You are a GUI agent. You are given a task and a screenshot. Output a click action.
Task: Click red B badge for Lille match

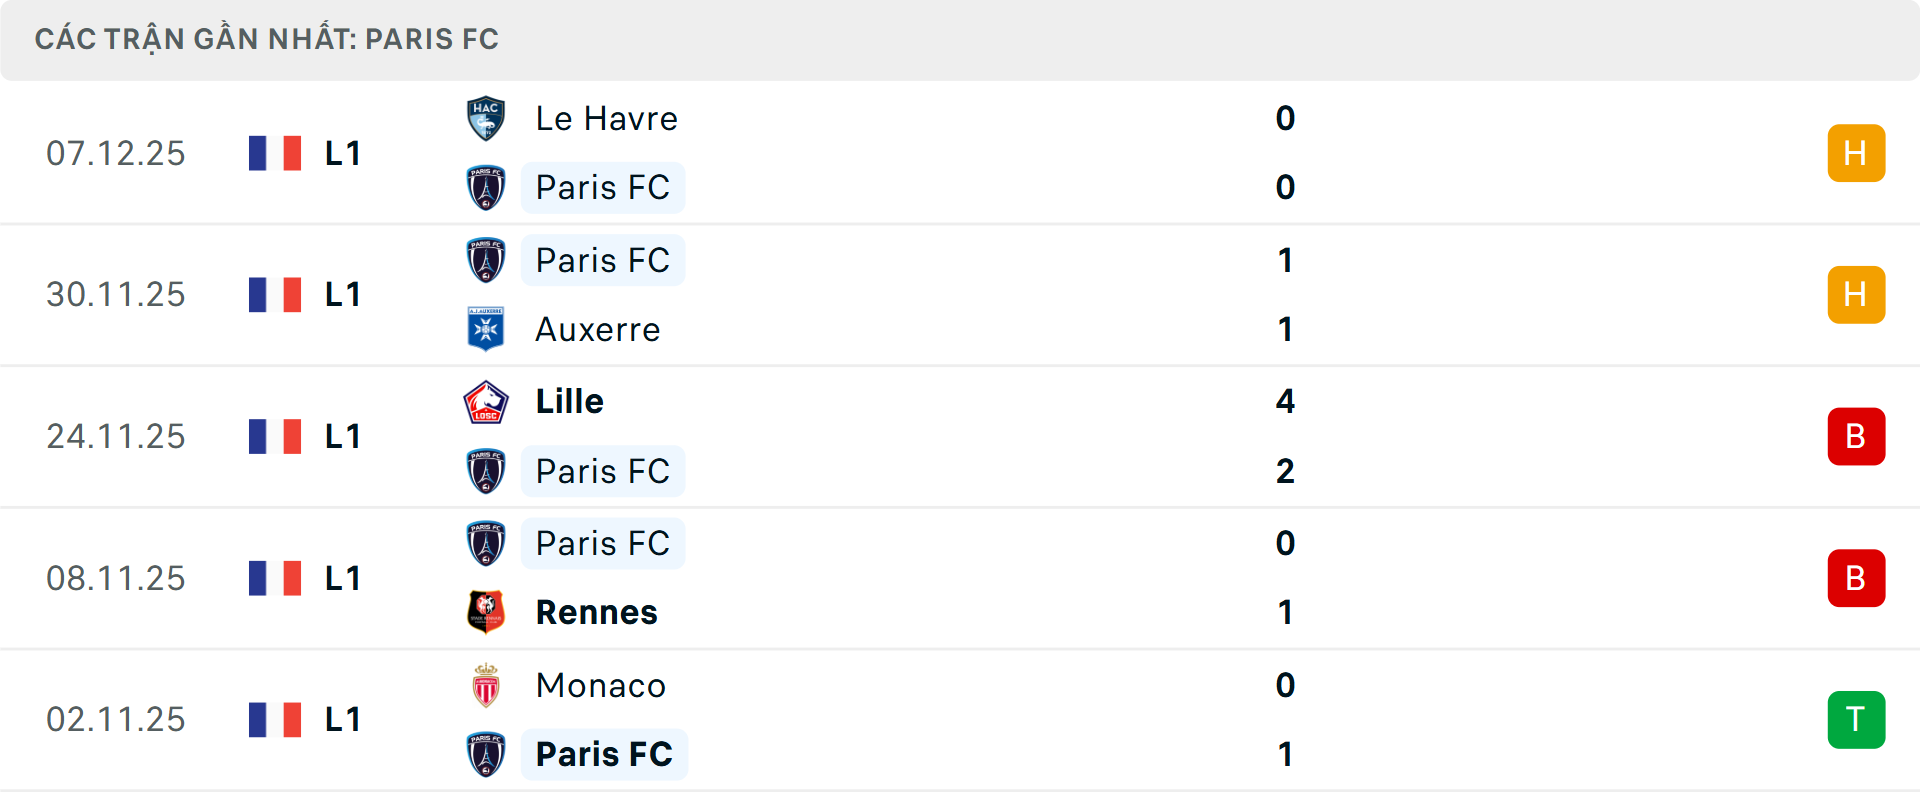[x=1856, y=437]
